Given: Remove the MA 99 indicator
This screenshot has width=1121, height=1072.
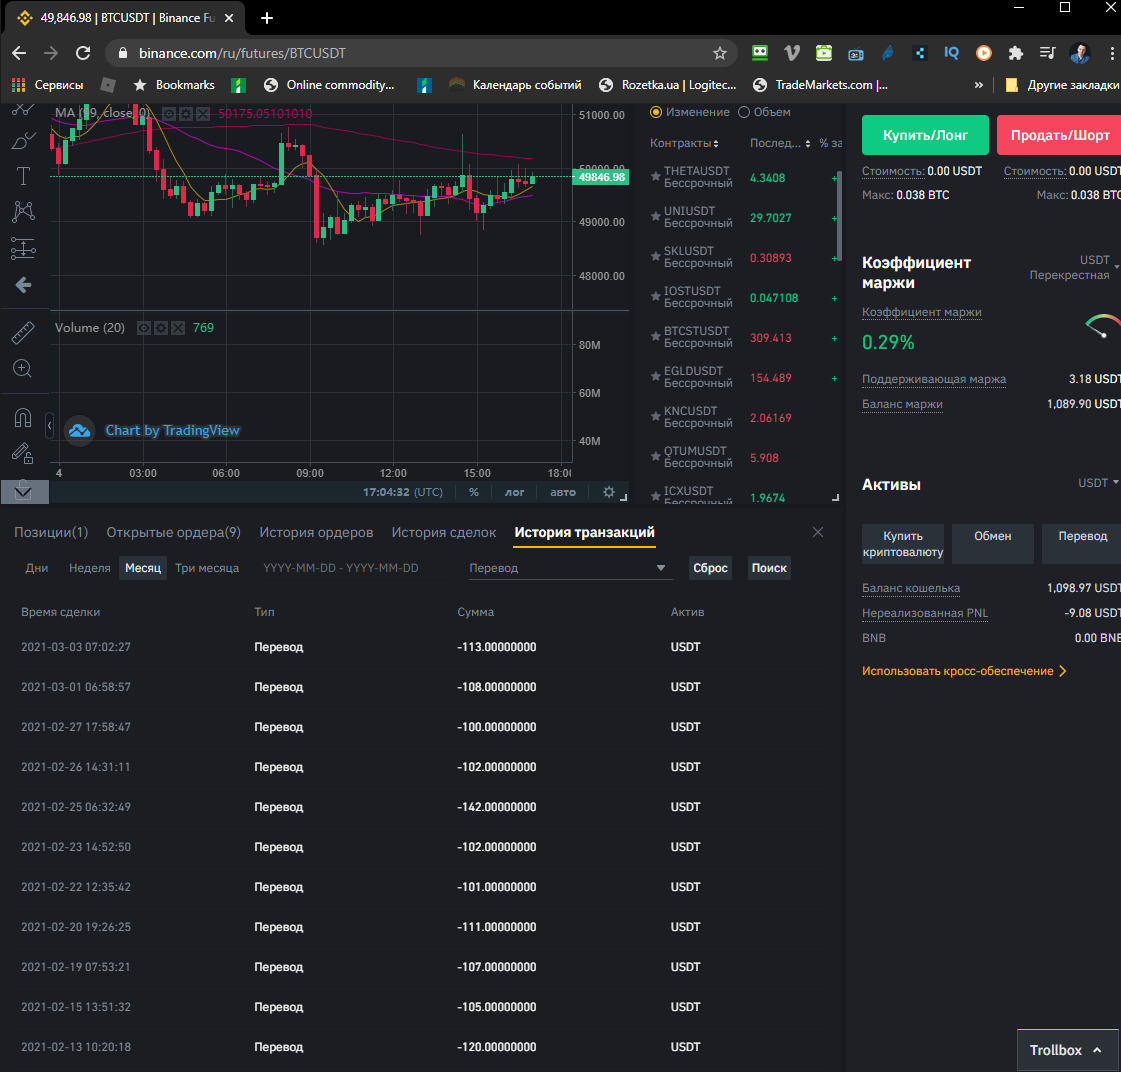Looking at the screenshot, I should (x=203, y=113).
